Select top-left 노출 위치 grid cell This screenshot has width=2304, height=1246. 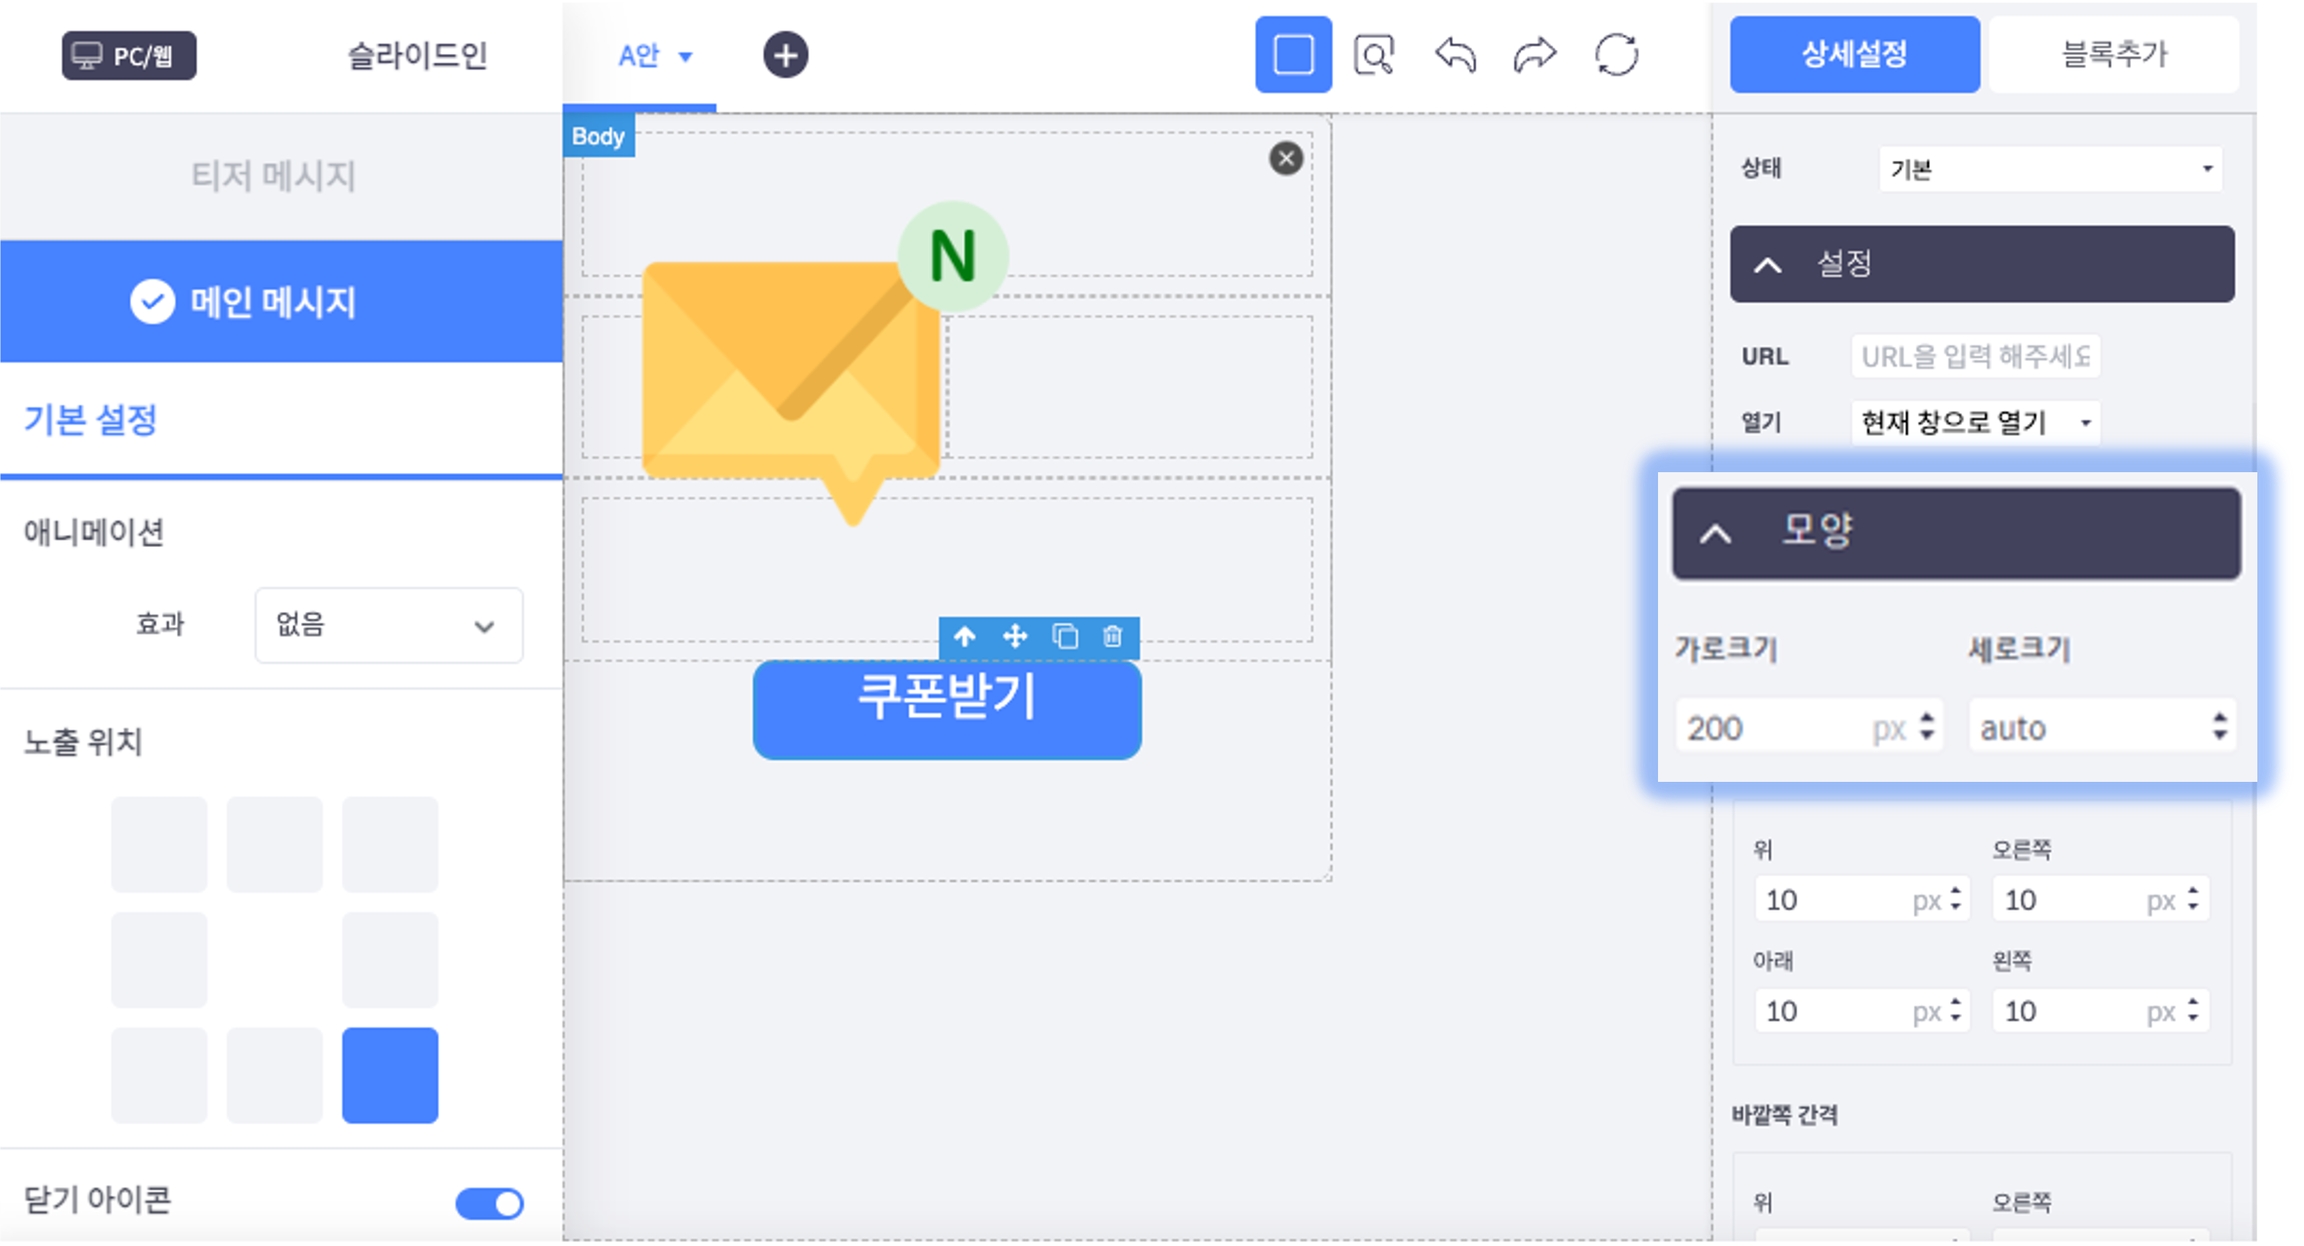pyautogui.click(x=159, y=844)
